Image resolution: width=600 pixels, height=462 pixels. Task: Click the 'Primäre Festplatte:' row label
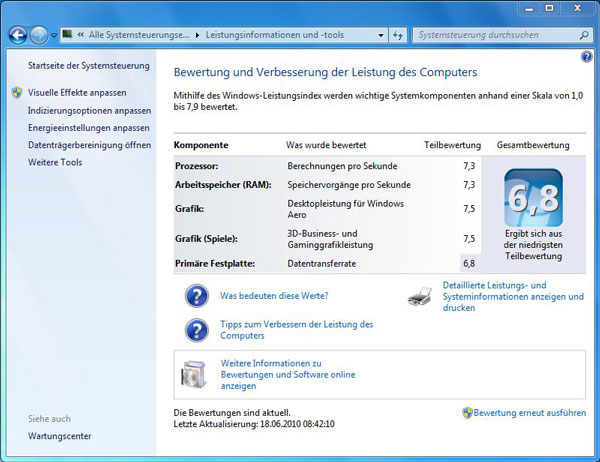(x=215, y=264)
